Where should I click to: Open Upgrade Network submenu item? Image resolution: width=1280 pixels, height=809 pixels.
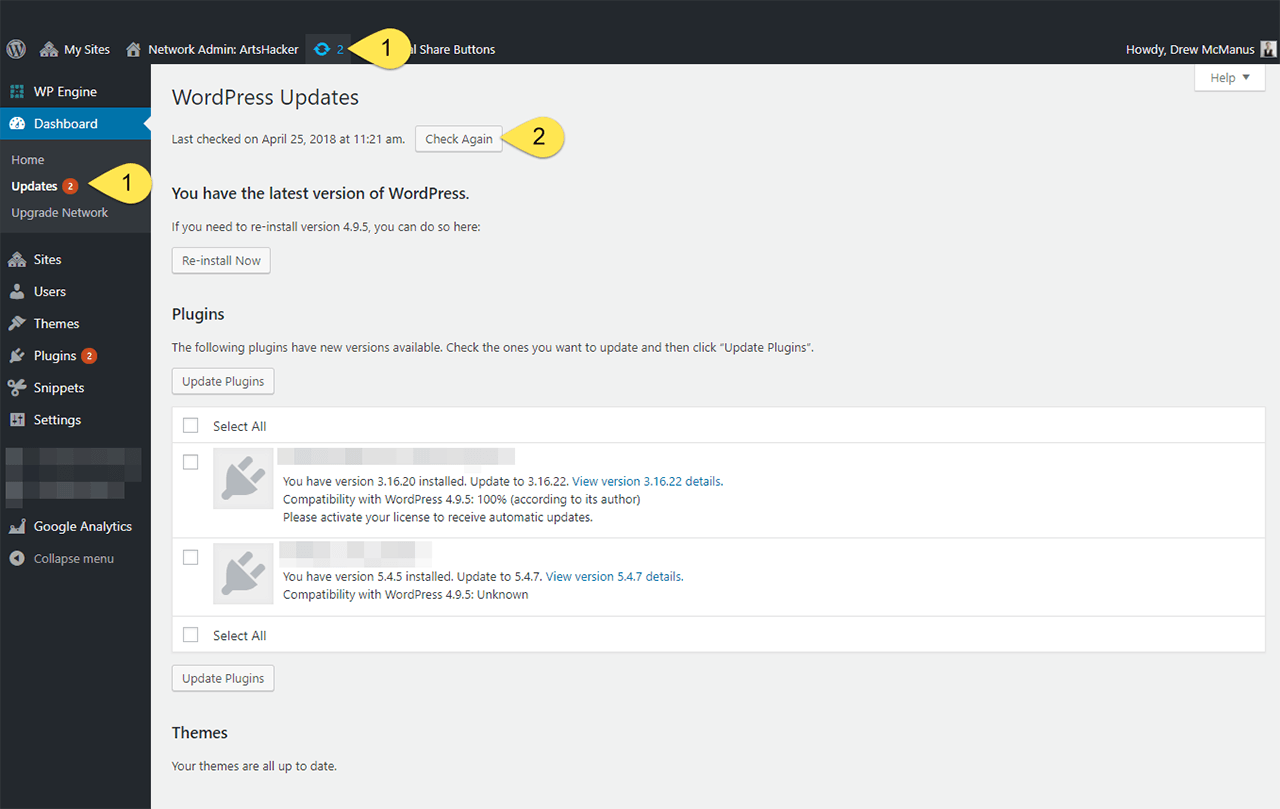tap(60, 213)
